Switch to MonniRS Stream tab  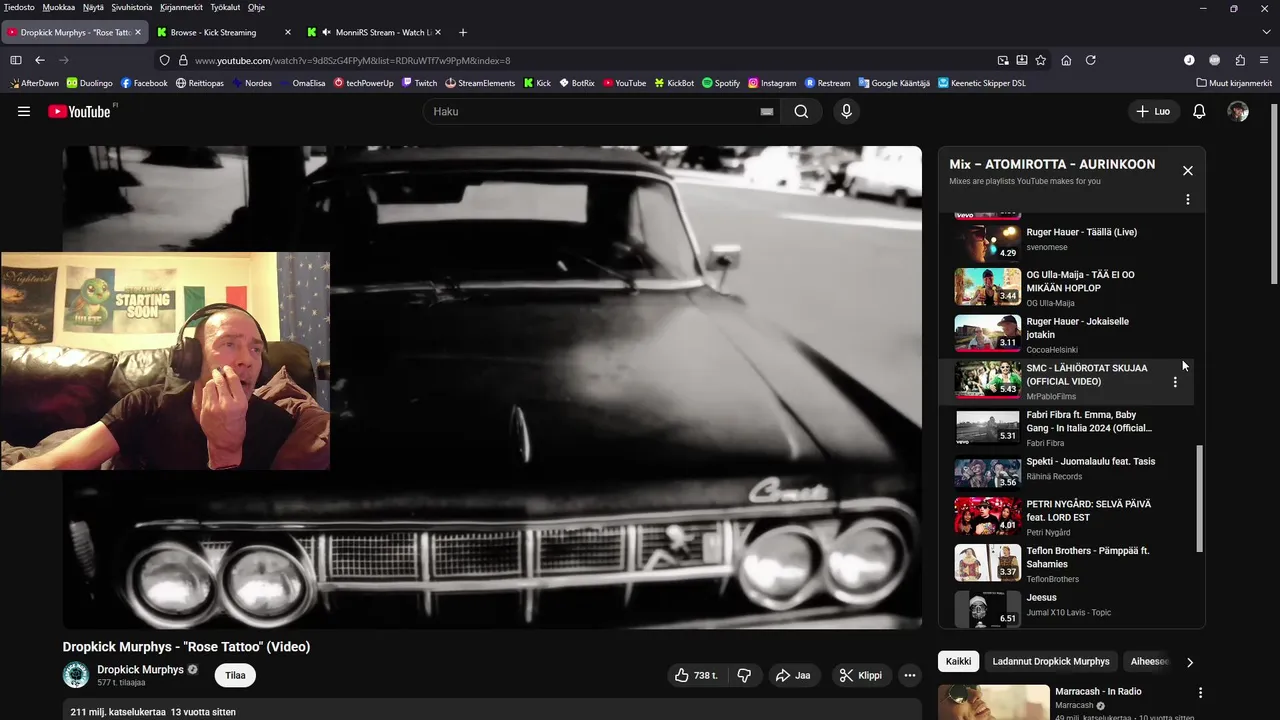(384, 32)
